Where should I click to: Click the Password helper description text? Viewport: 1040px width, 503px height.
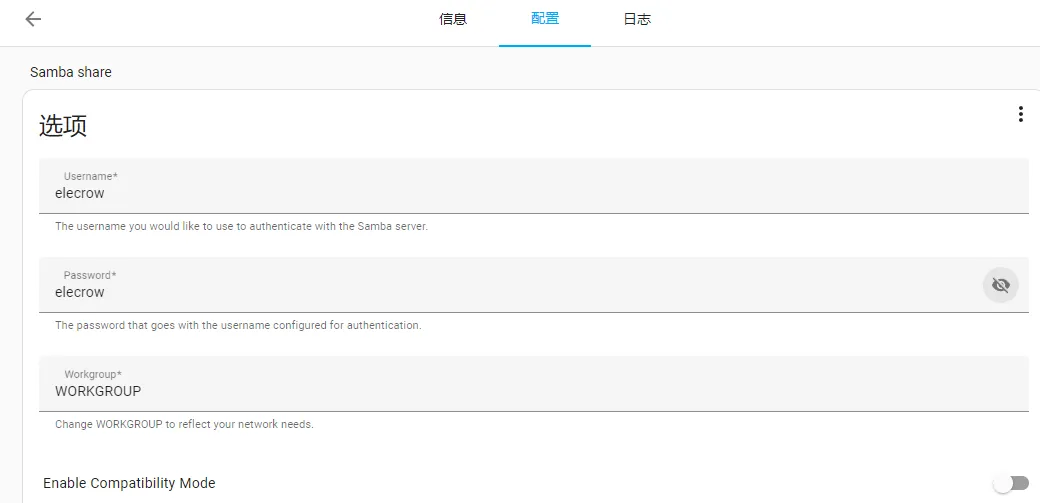[x=238, y=326]
